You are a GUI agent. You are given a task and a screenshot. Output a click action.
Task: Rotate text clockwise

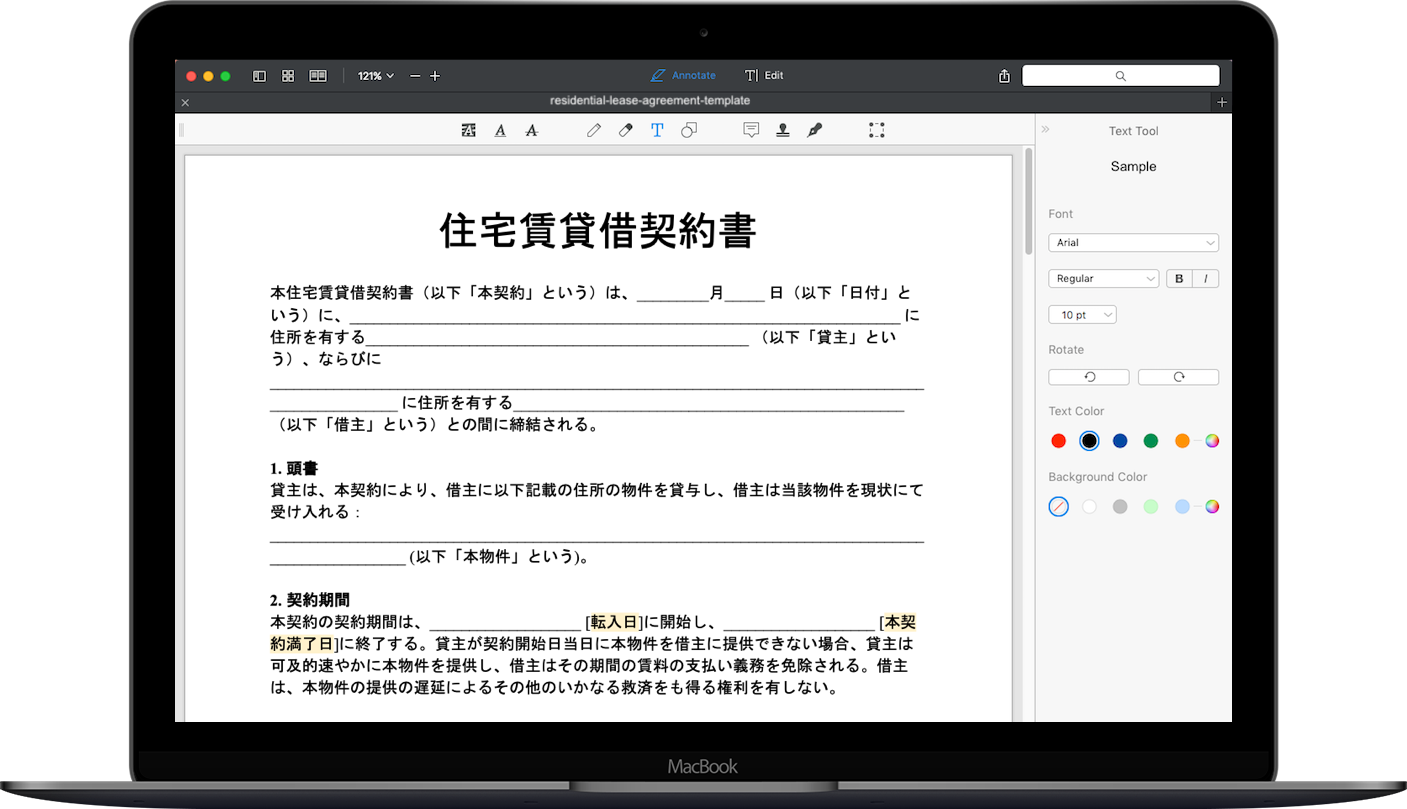tap(1178, 377)
